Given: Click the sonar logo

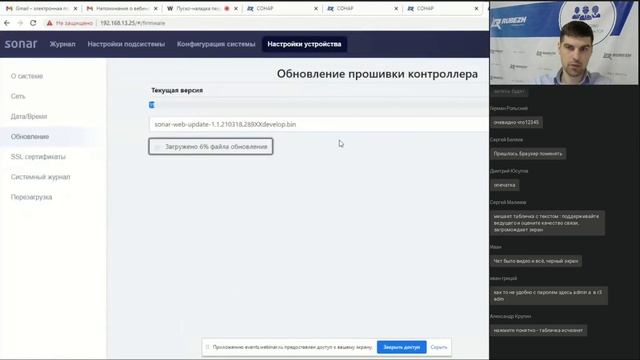Looking at the screenshot, I should coord(21,44).
